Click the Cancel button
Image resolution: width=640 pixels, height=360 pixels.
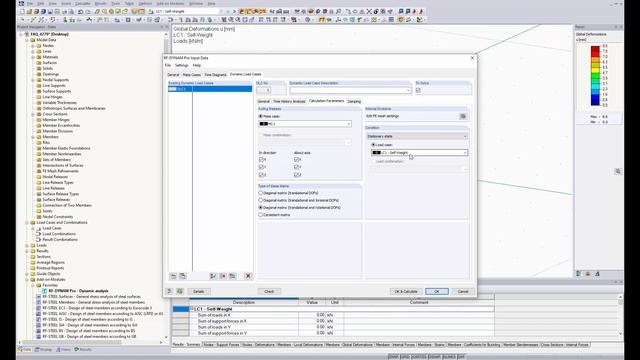click(463, 291)
